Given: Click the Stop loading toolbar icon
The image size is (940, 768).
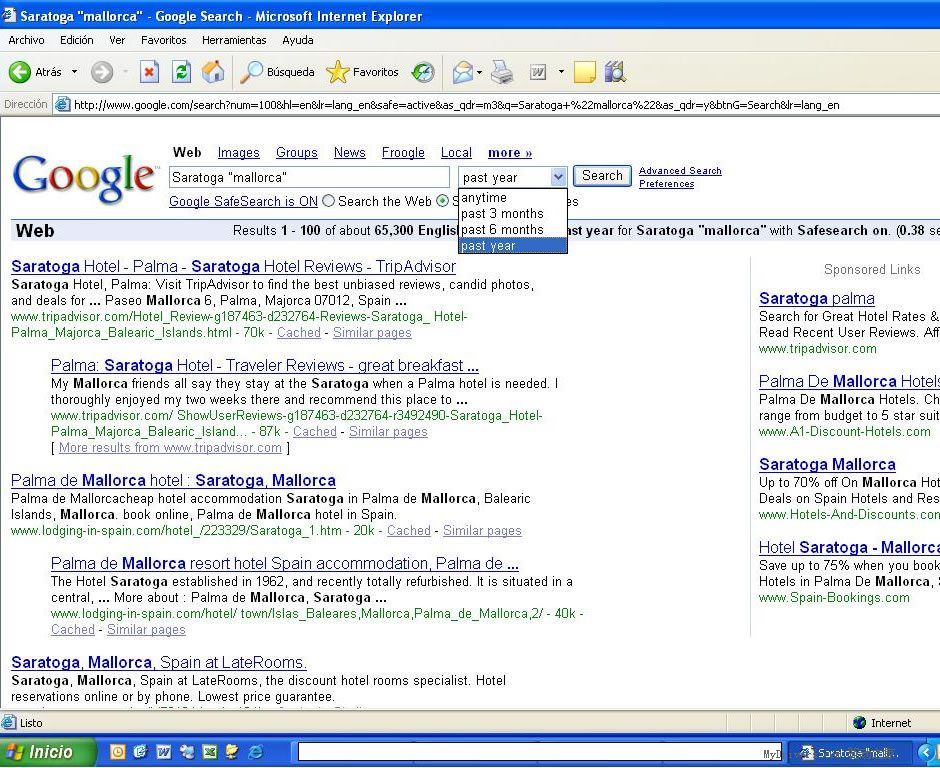Looking at the screenshot, I should coord(149,72).
